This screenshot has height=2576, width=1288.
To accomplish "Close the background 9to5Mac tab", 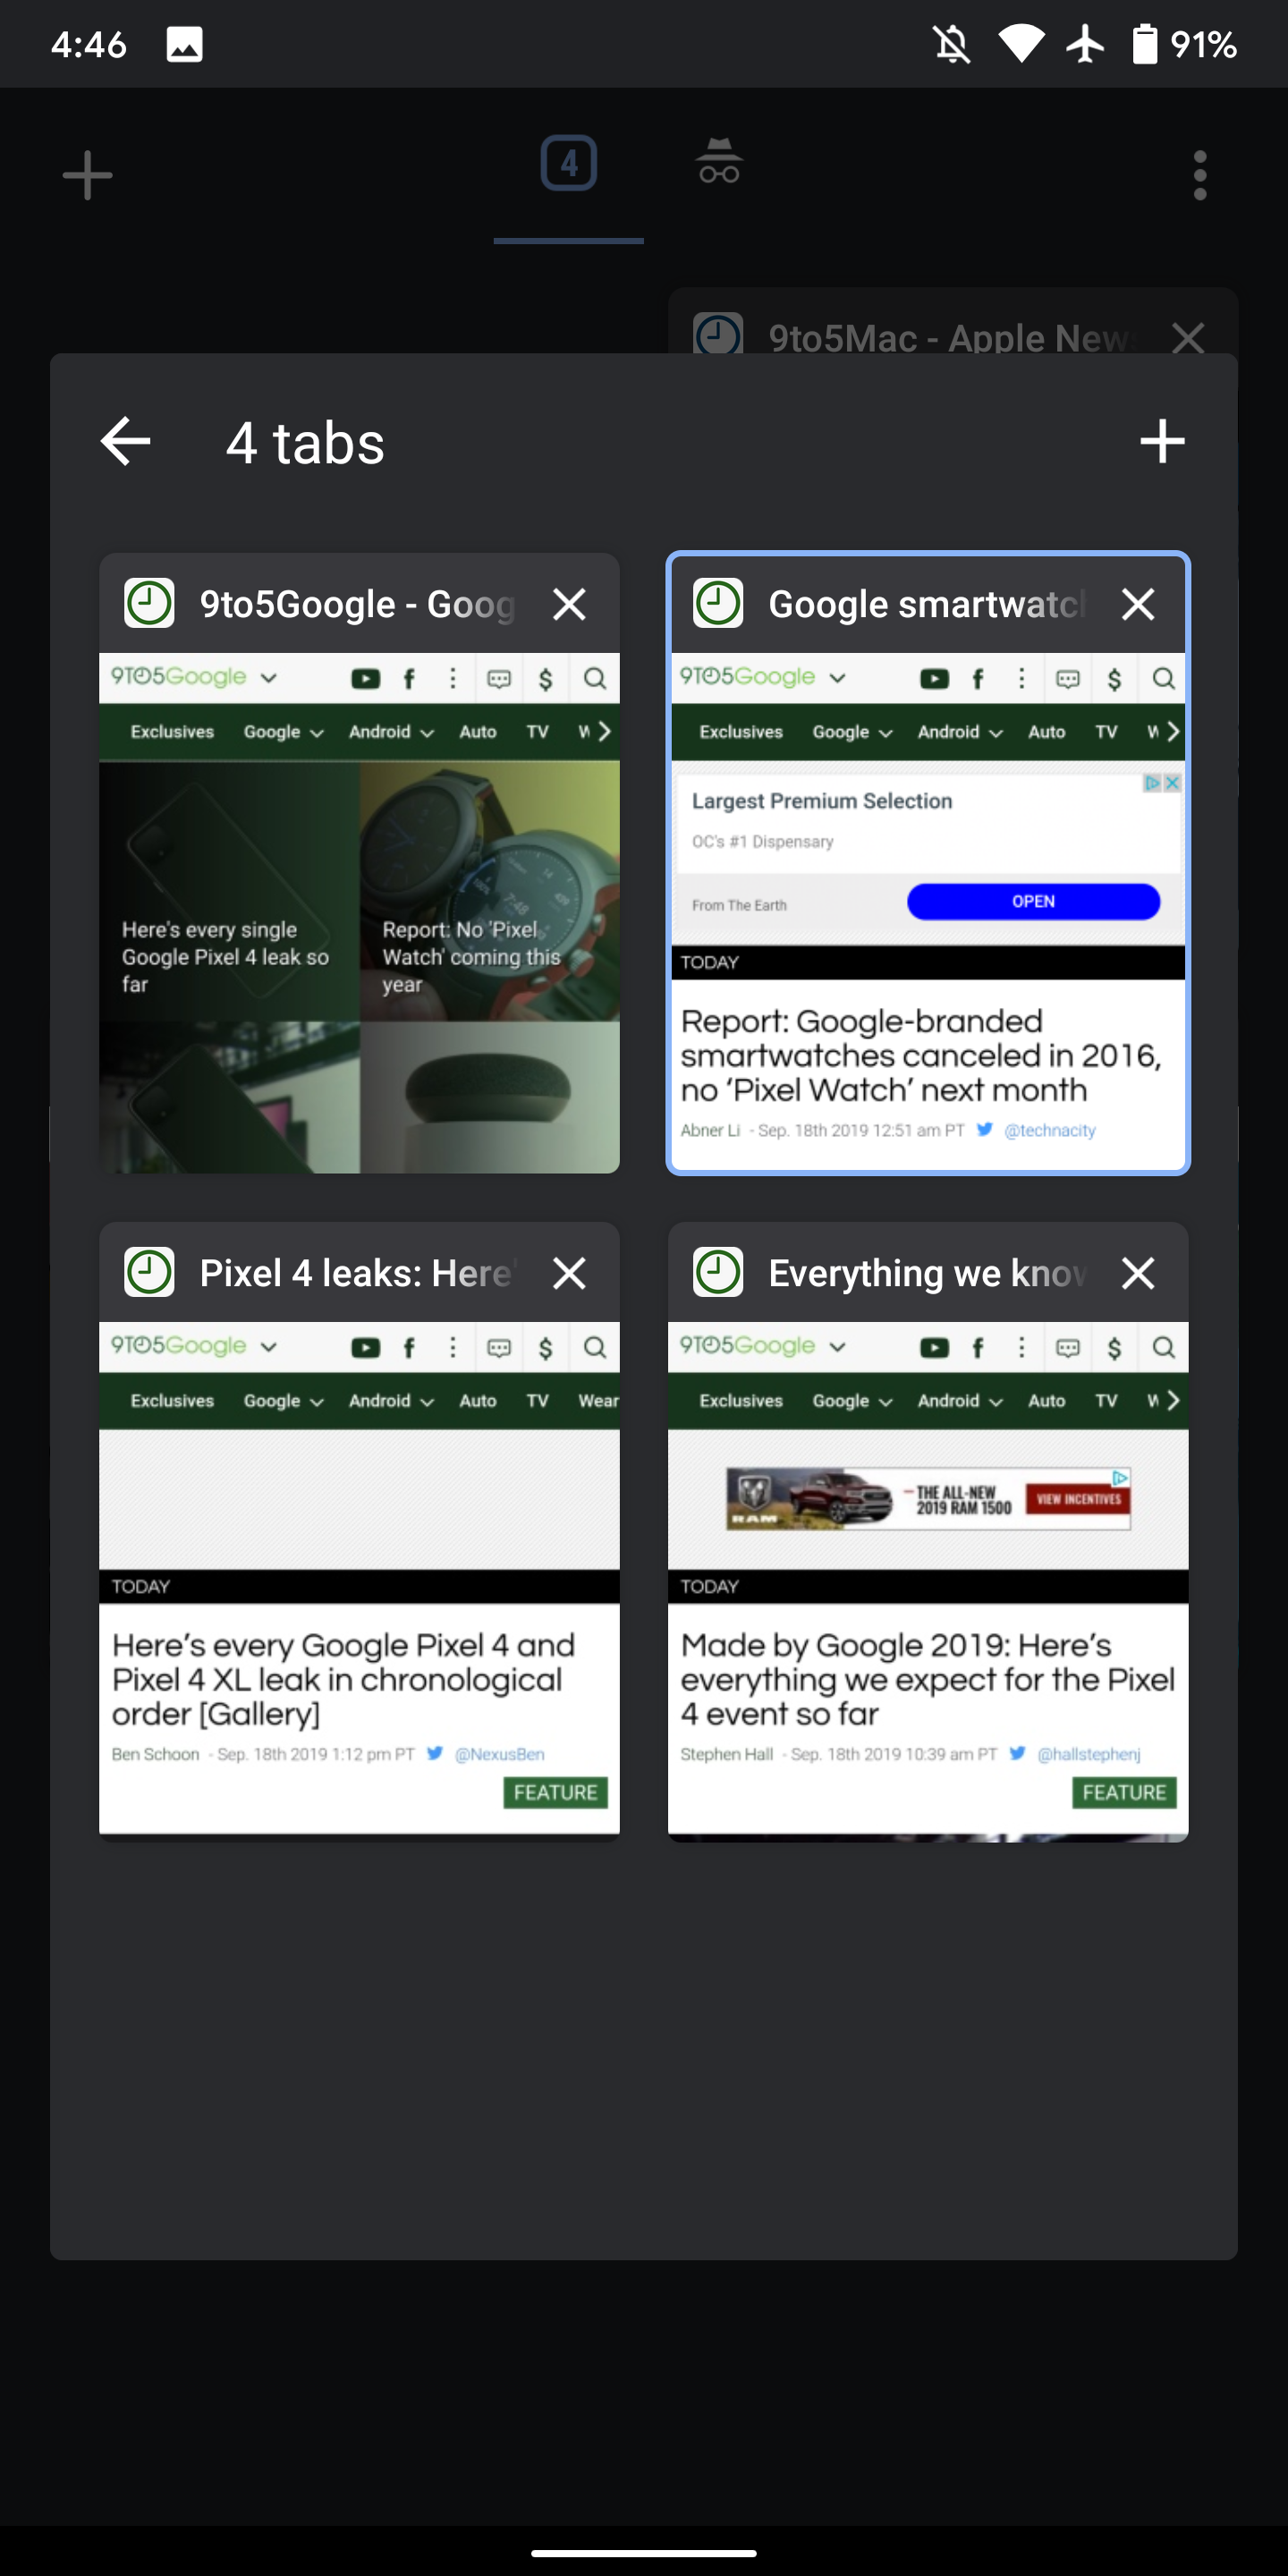I will coord(1188,337).
